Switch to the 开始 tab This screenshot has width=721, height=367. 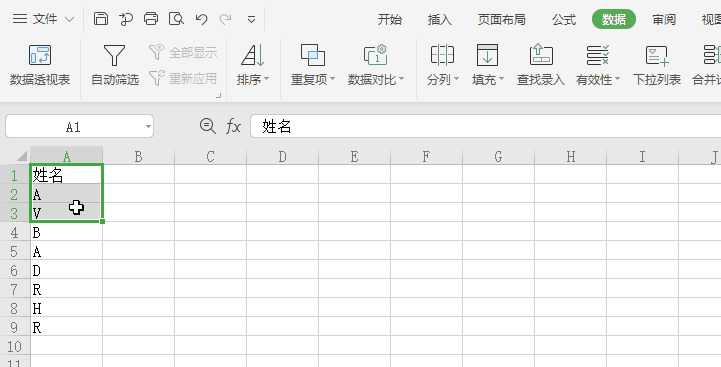(389, 19)
